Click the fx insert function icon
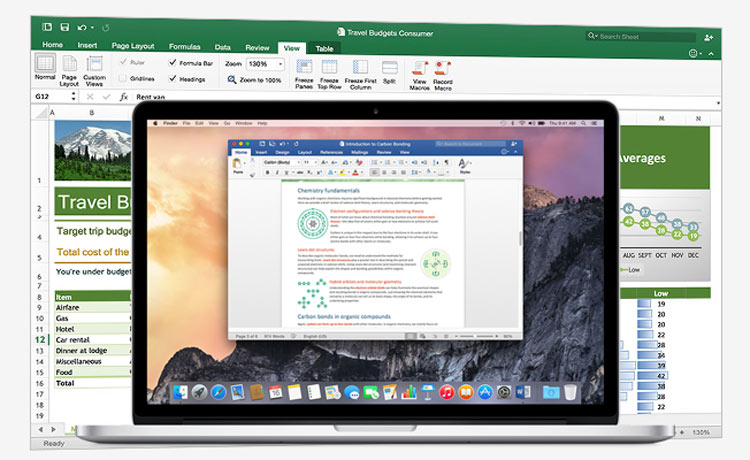Image resolution: width=750 pixels, height=460 pixels. point(123,97)
